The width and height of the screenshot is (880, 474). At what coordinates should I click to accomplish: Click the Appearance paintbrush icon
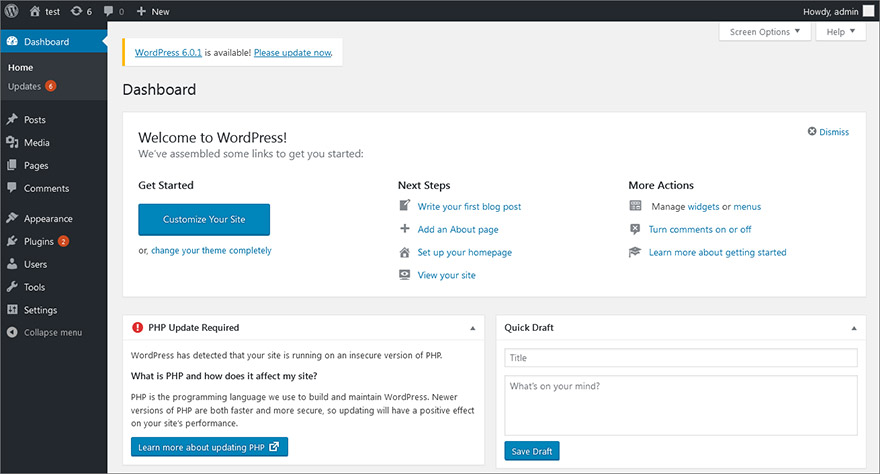pos(12,218)
